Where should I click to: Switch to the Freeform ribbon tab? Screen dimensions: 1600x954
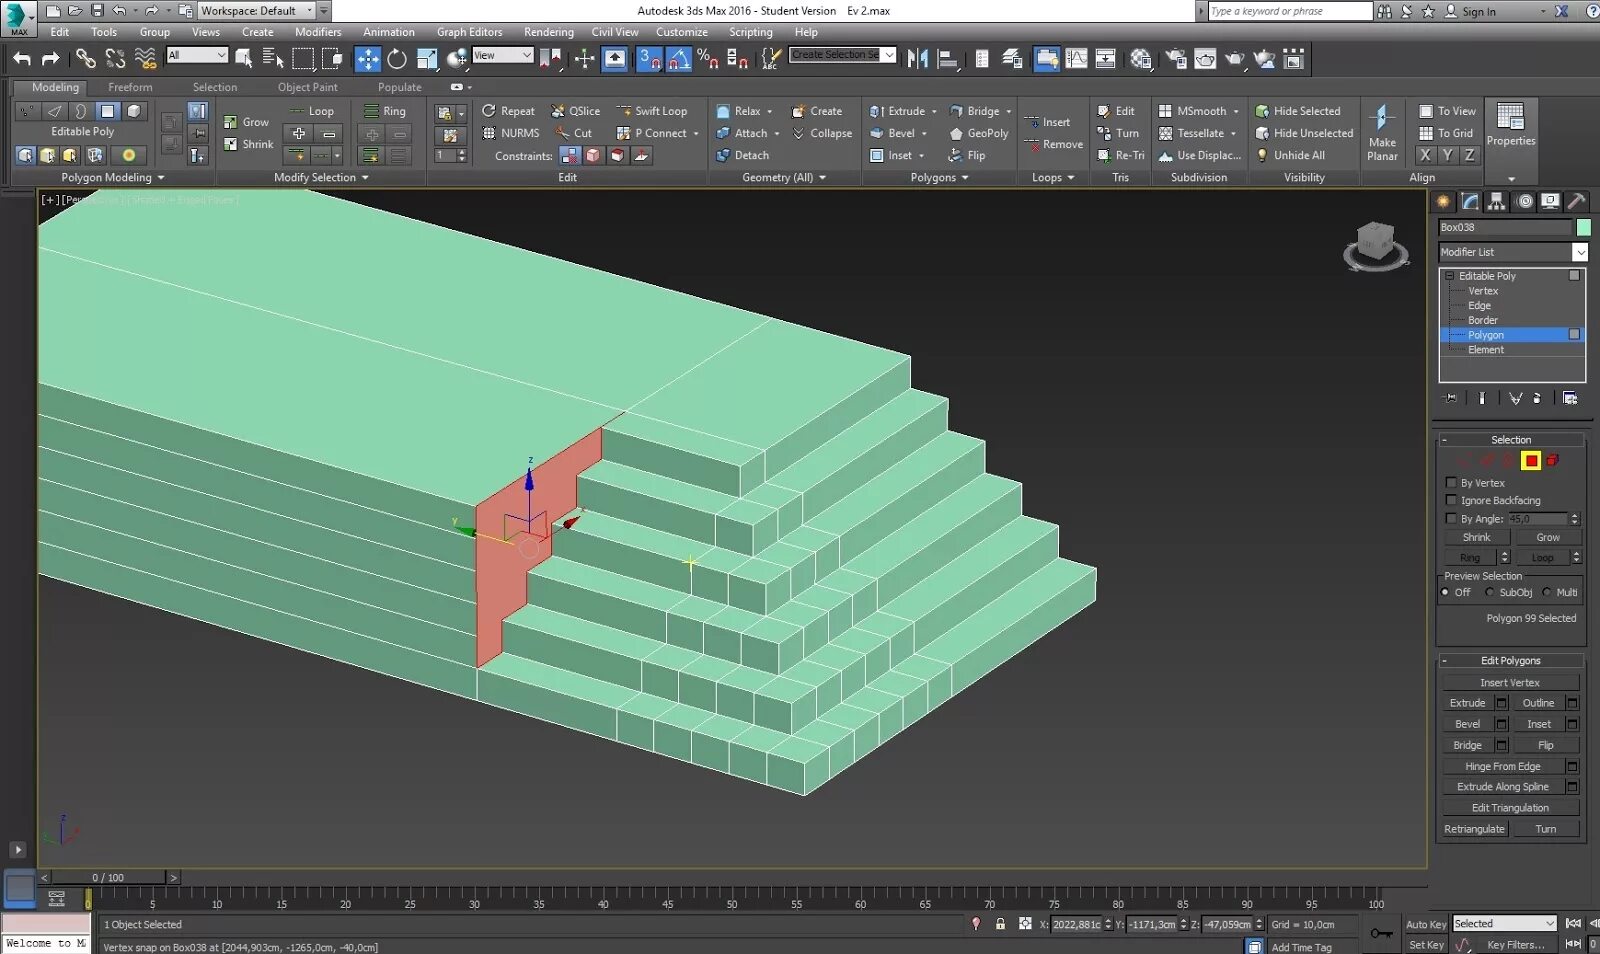pyautogui.click(x=130, y=87)
